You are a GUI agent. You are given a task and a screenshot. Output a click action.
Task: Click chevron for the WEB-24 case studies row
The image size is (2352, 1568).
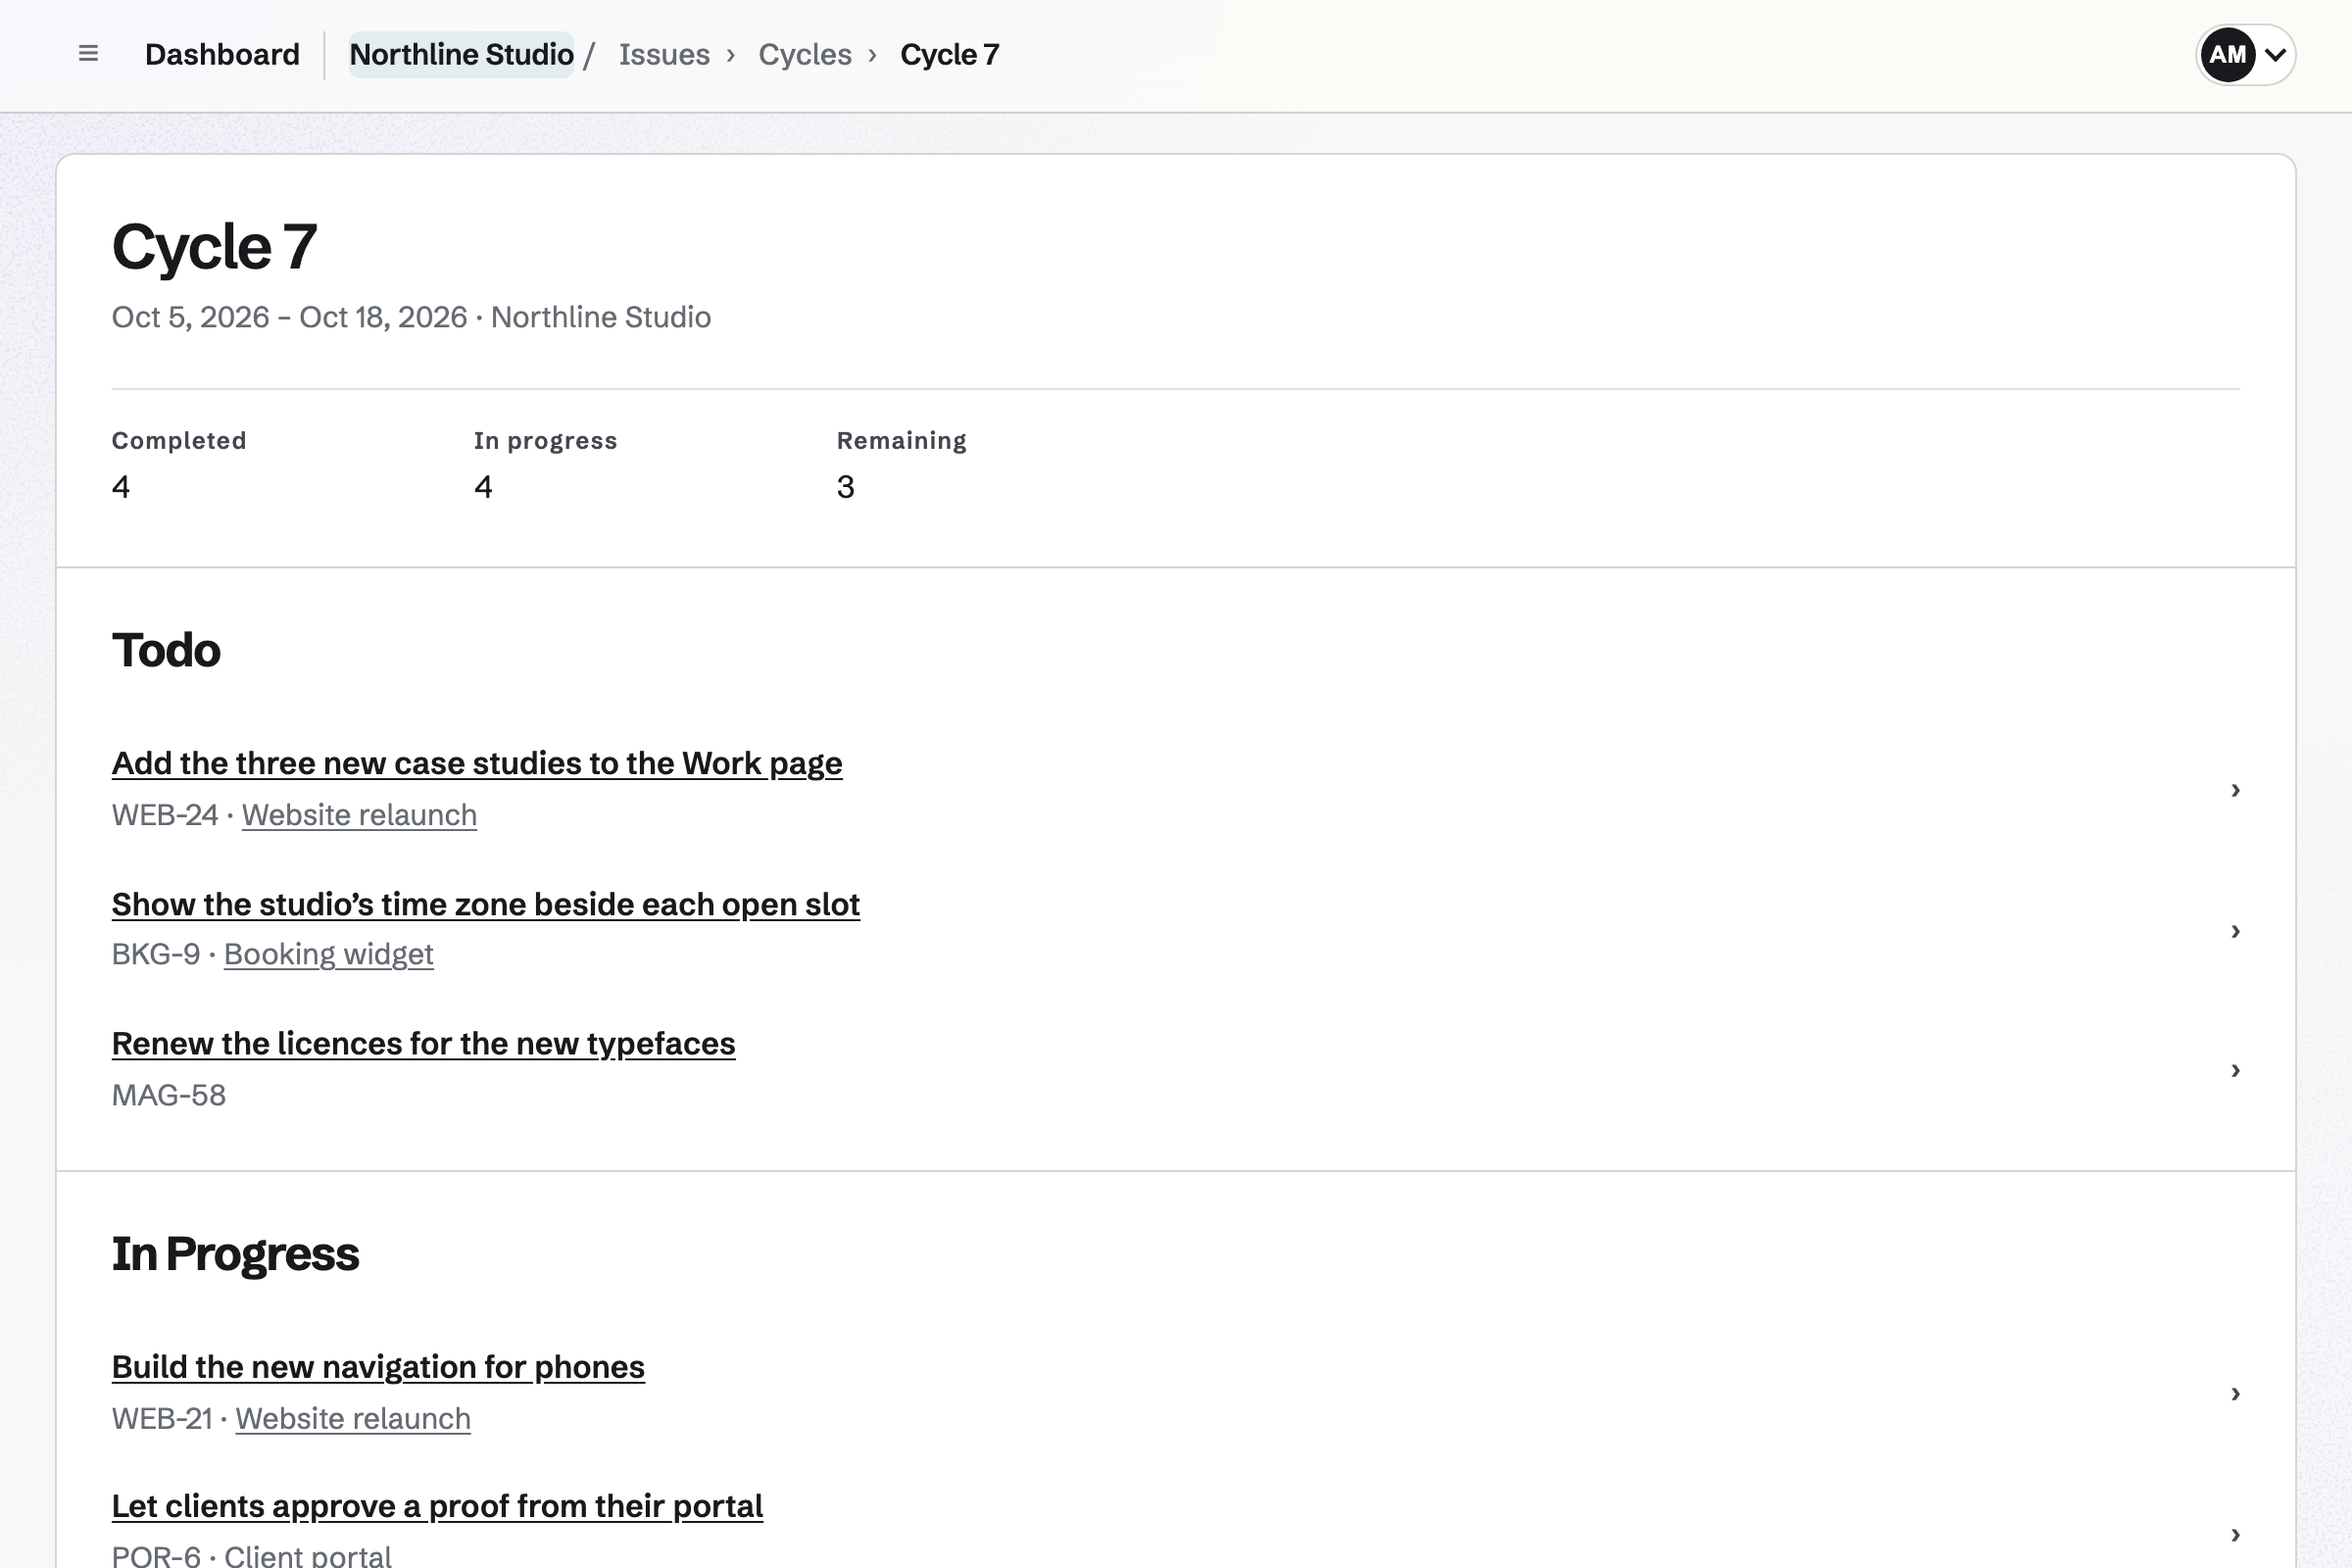point(2235,790)
